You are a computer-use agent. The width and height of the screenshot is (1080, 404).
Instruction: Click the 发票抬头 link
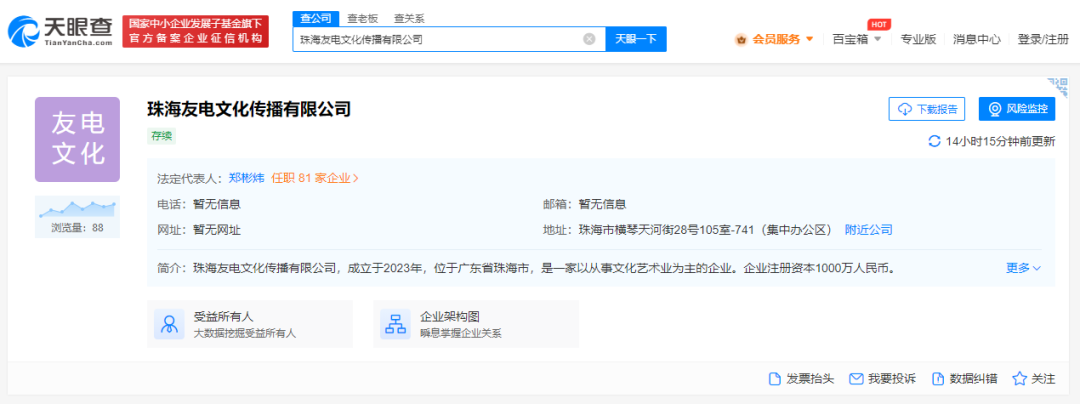[802, 379]
